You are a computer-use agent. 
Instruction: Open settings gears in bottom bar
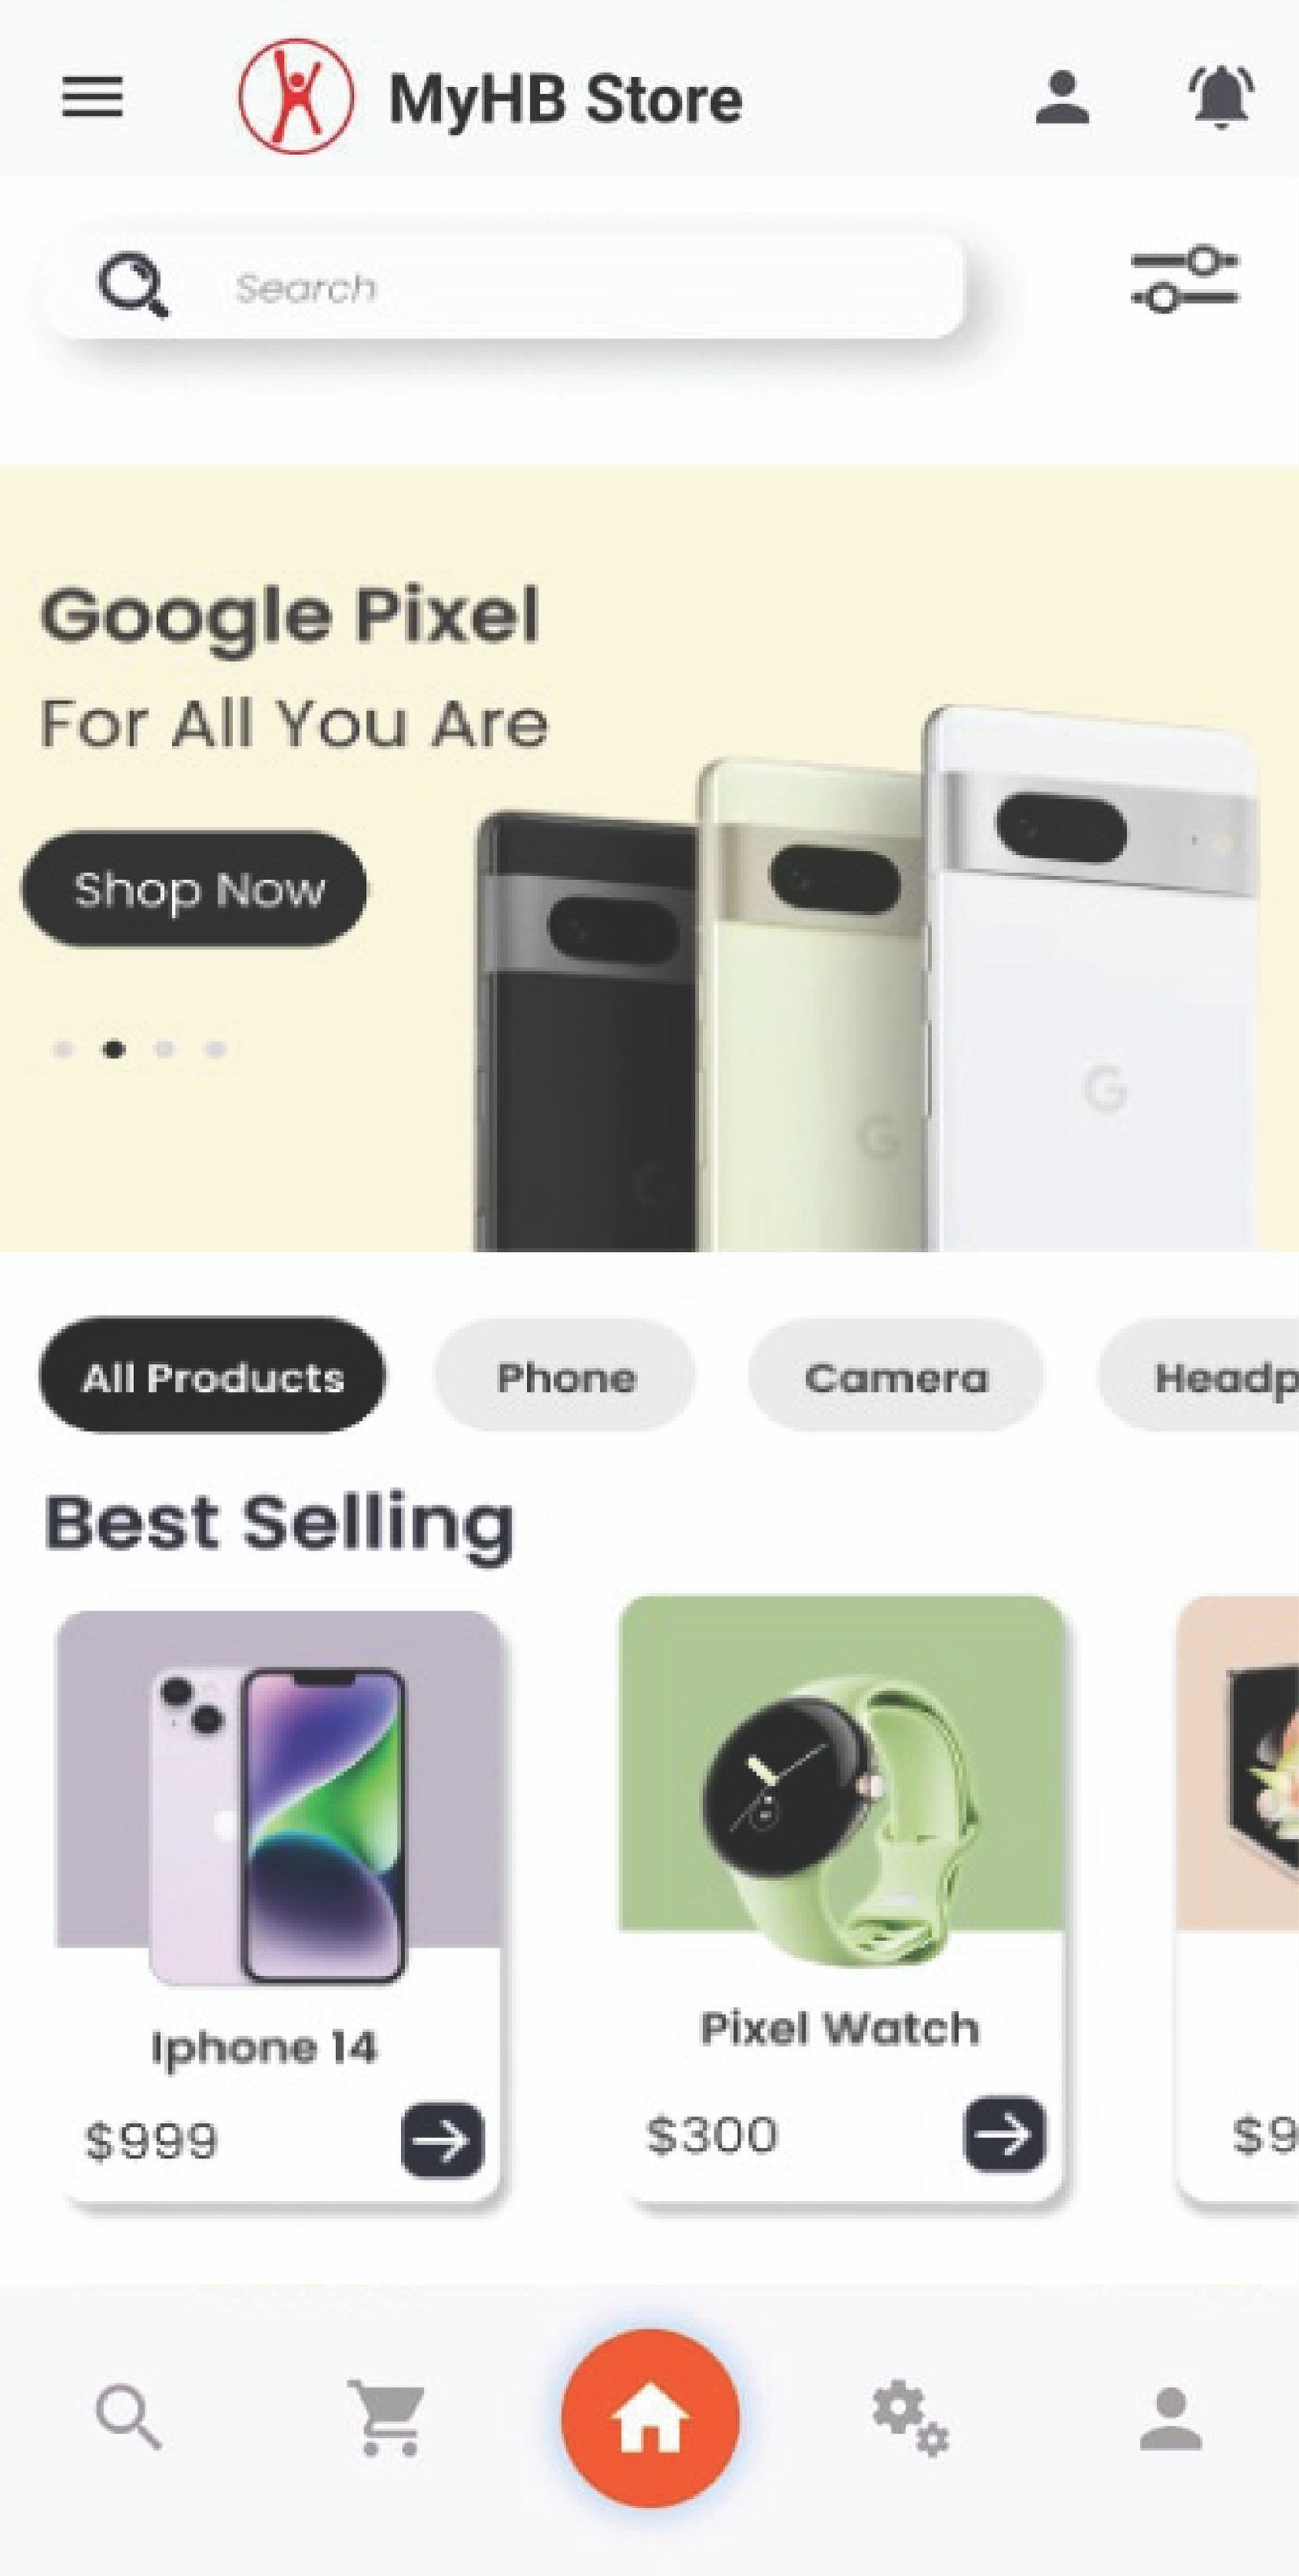click(x=910, y=2418)
